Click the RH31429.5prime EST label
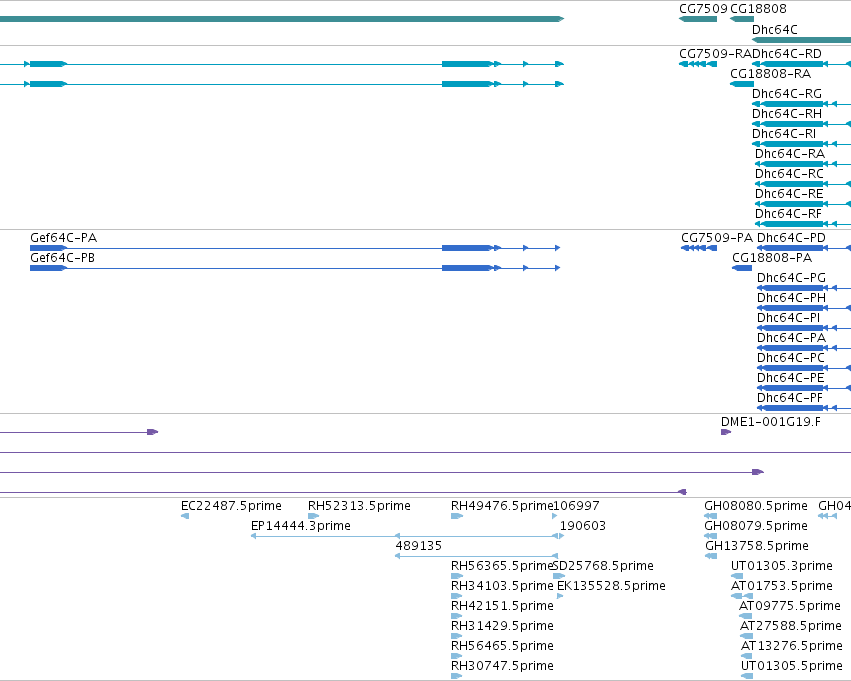The width and height of the screenshot is (851, 681). [x=503, y=626]
